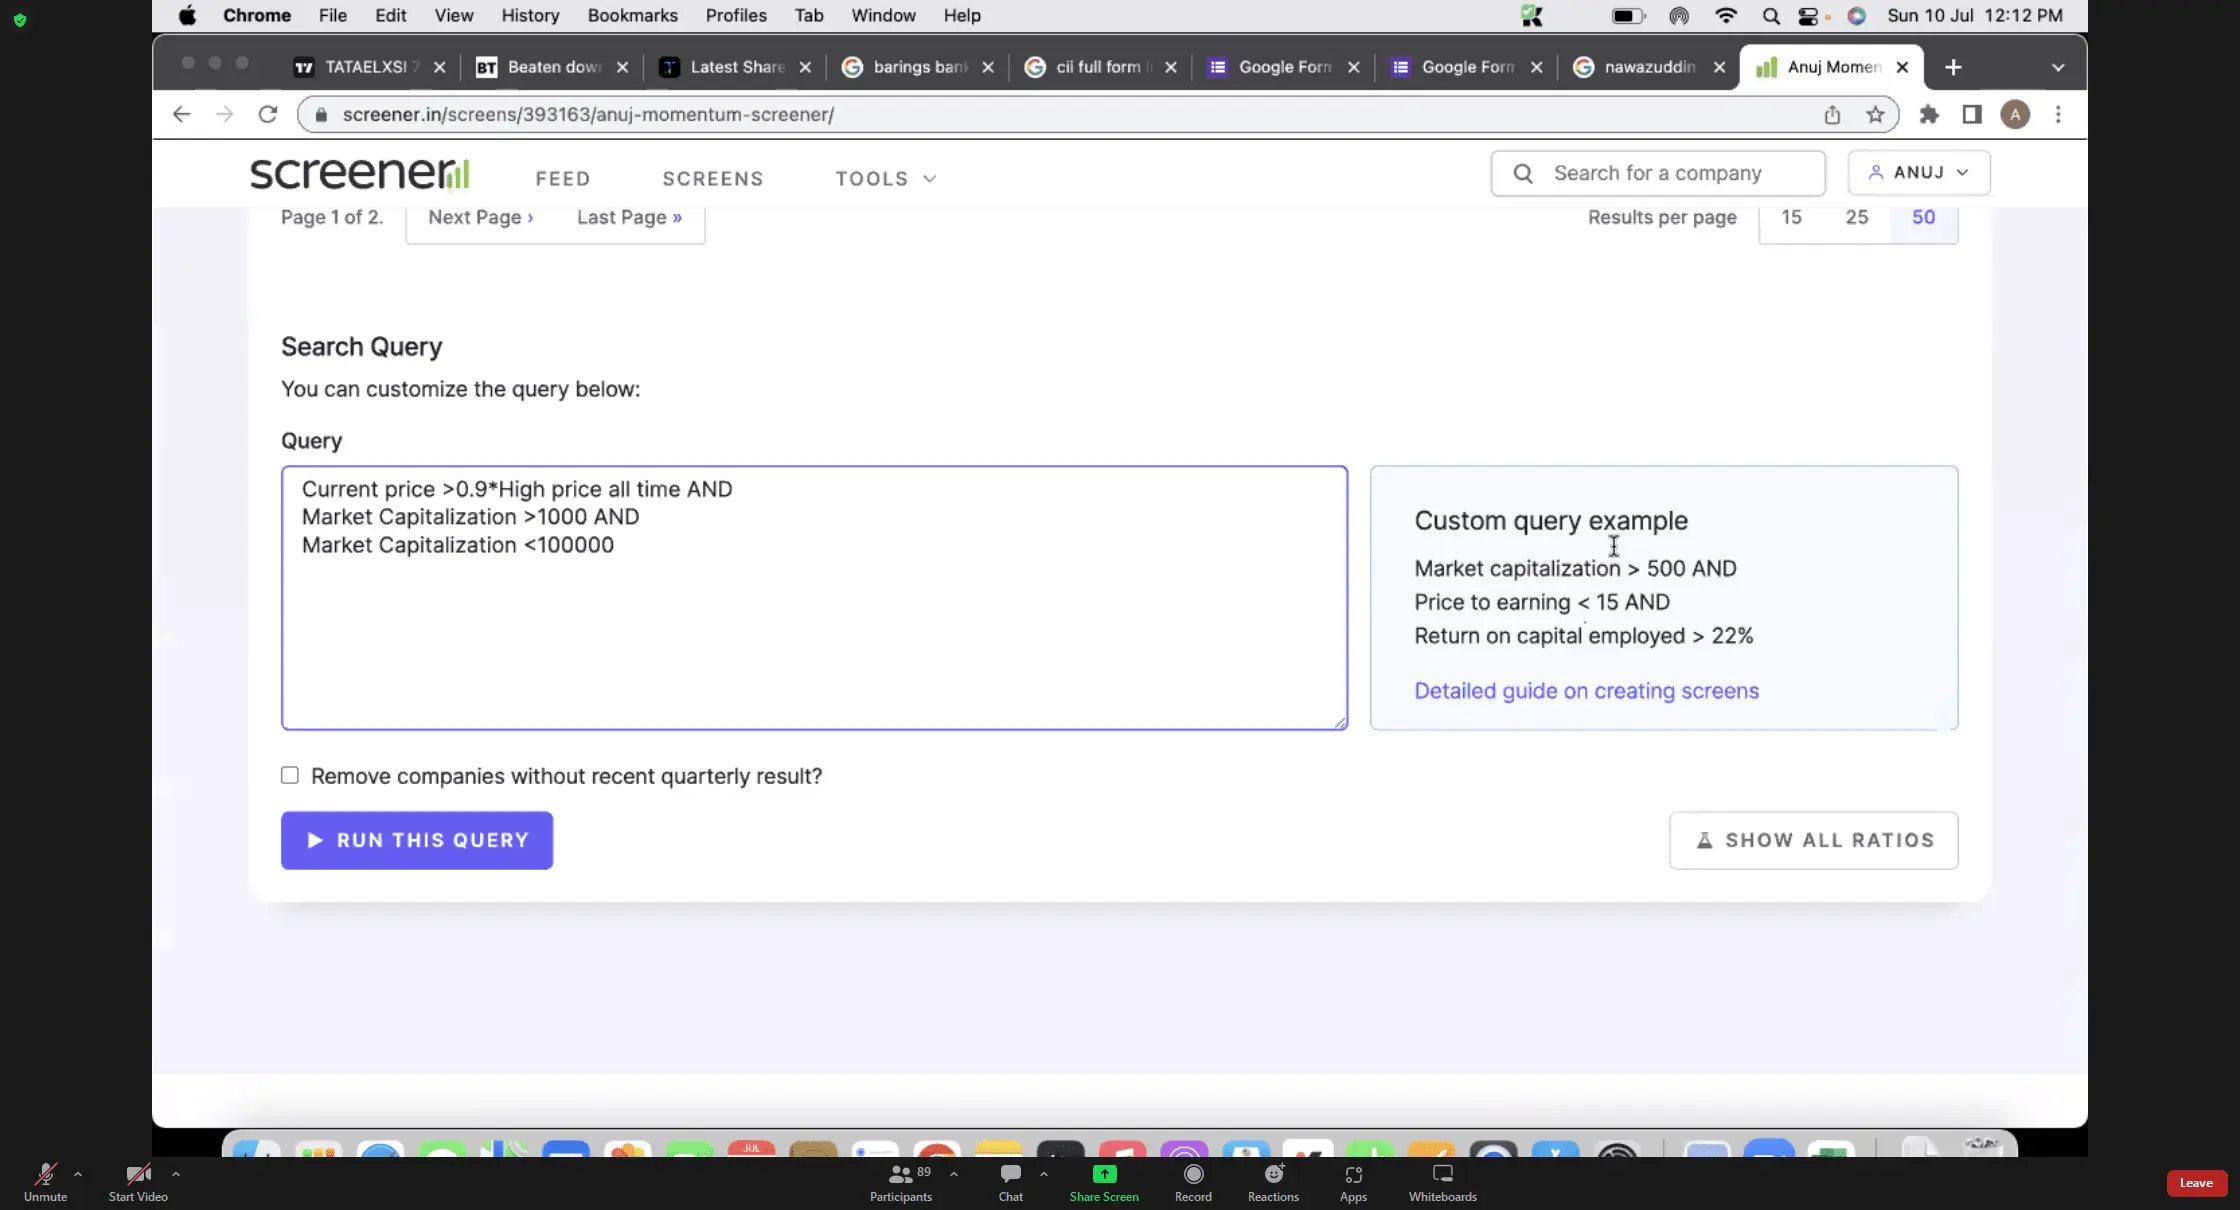Viewport: 2240px width, 1210px height.
Task: Click the Chrome reload page icon
Action: (267, 114)
